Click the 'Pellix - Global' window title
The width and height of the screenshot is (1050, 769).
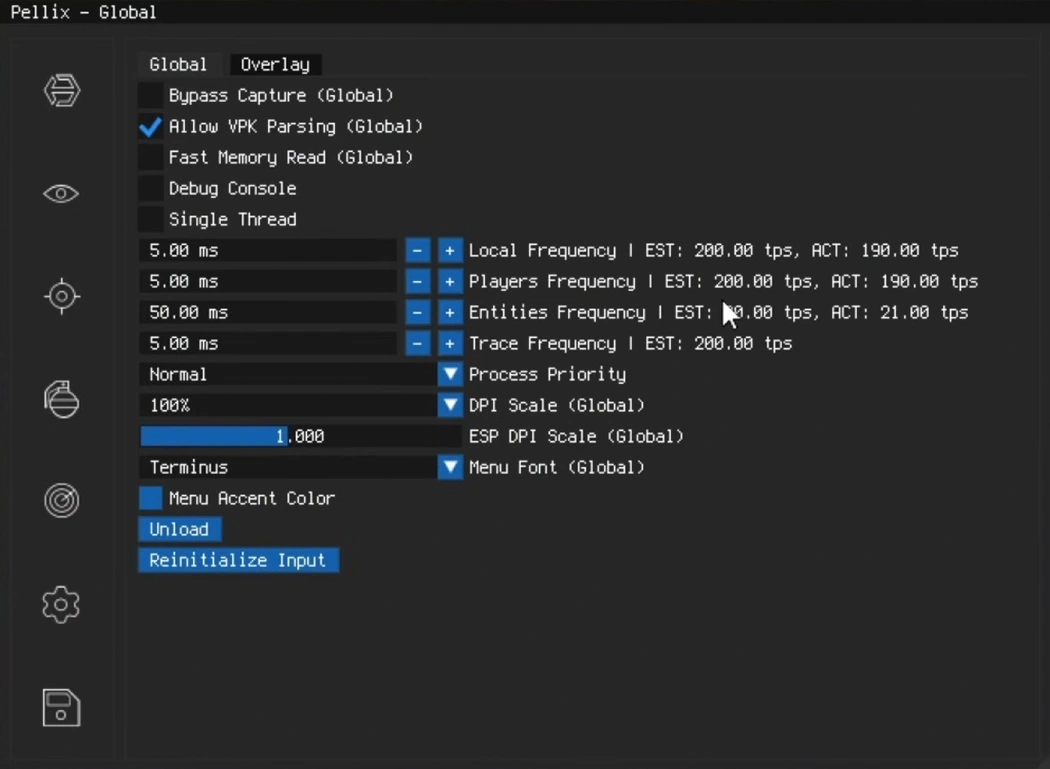84,12
